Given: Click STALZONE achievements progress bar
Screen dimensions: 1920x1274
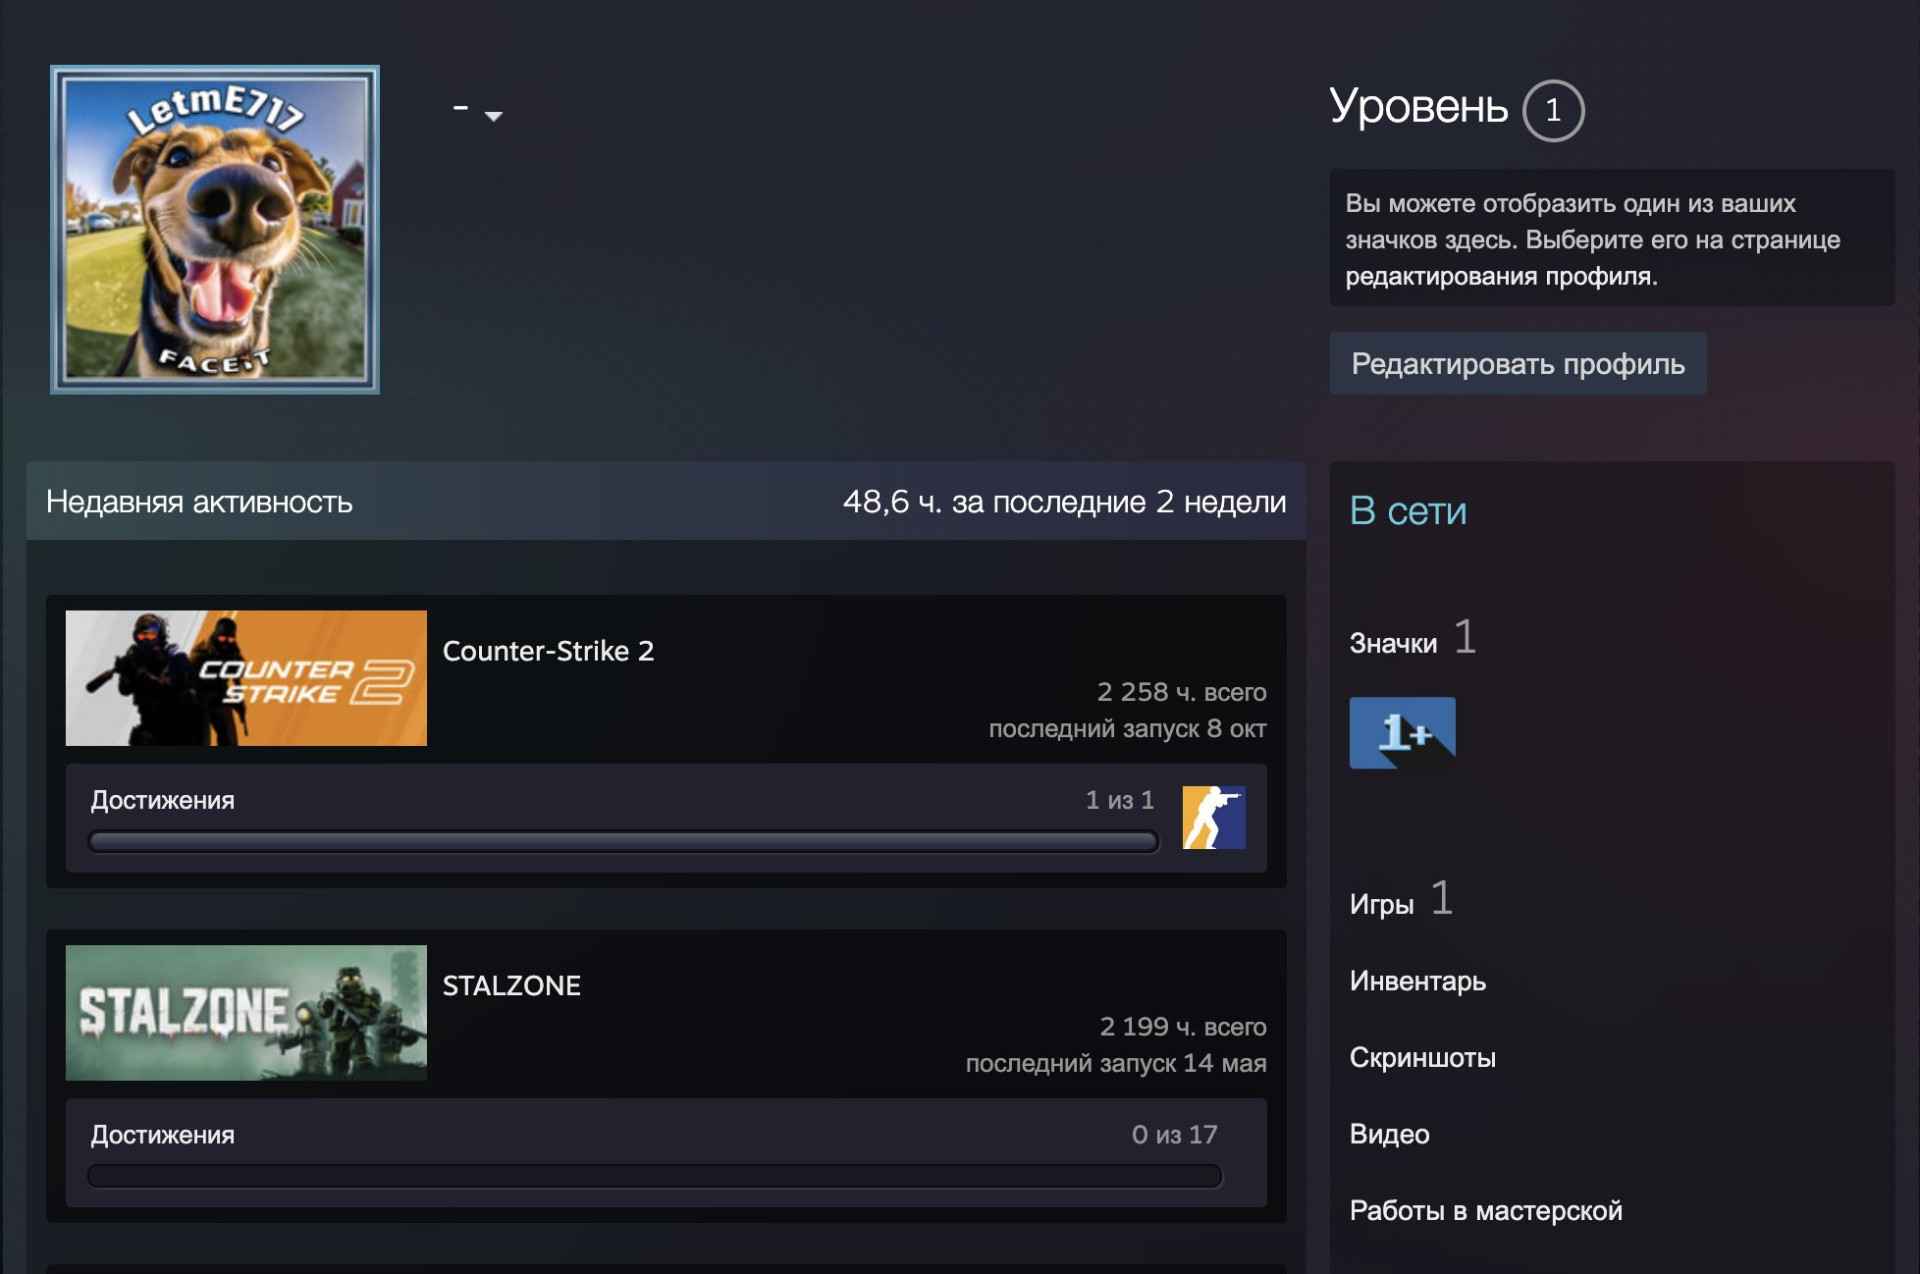Looking at the screenshot, I should coord(655,1176).
